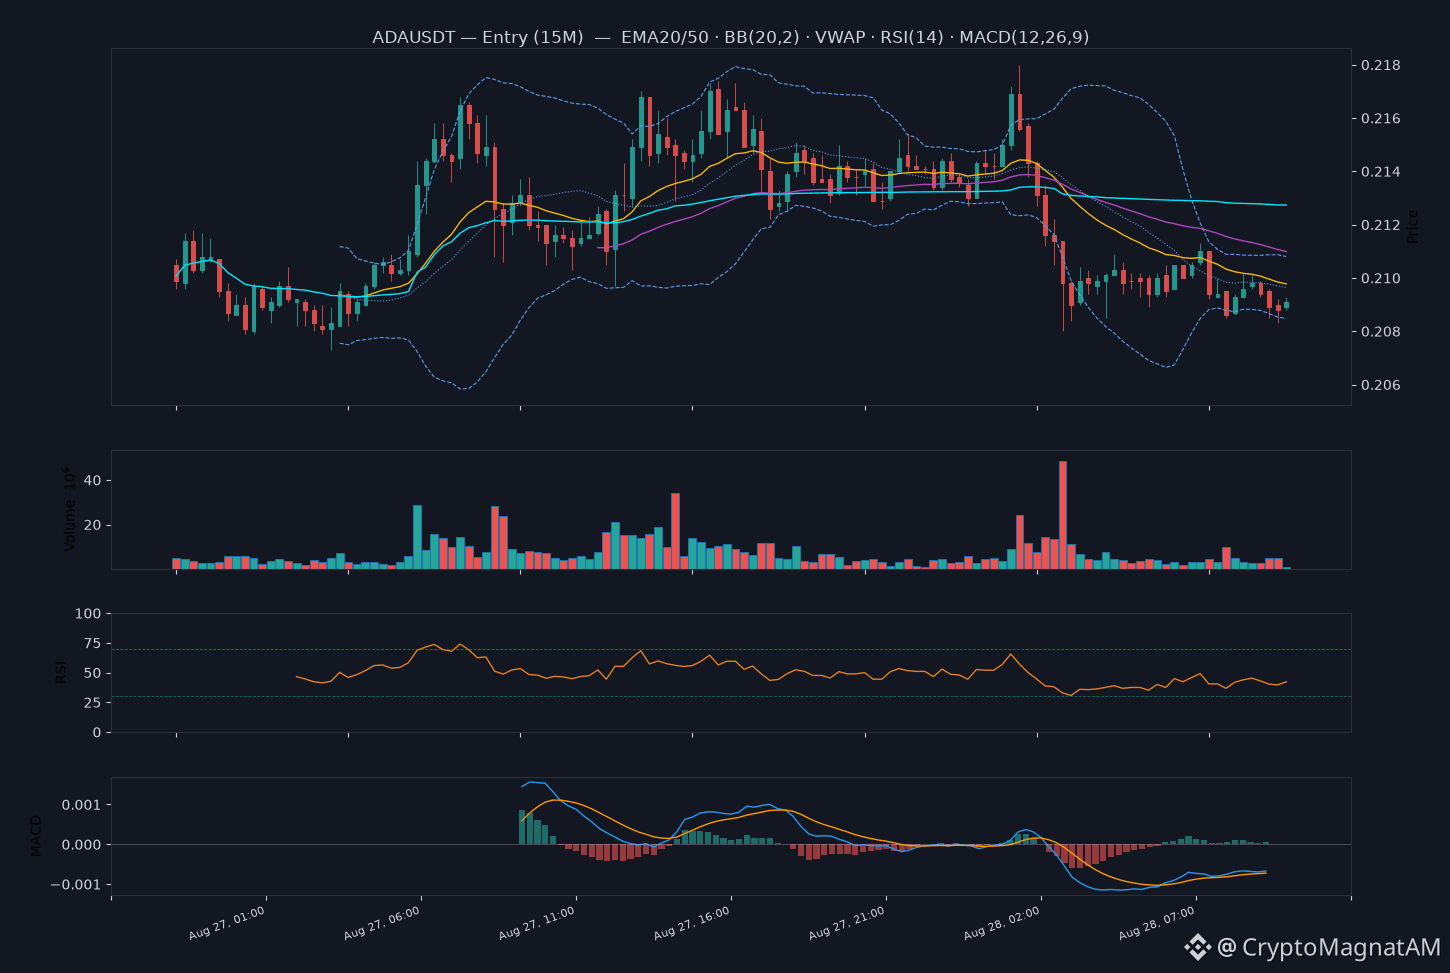Image resolution: width=1450 pixels, height=973 pixels.
Task: Click the Volume axis title
Action: [x=69, y=509]
